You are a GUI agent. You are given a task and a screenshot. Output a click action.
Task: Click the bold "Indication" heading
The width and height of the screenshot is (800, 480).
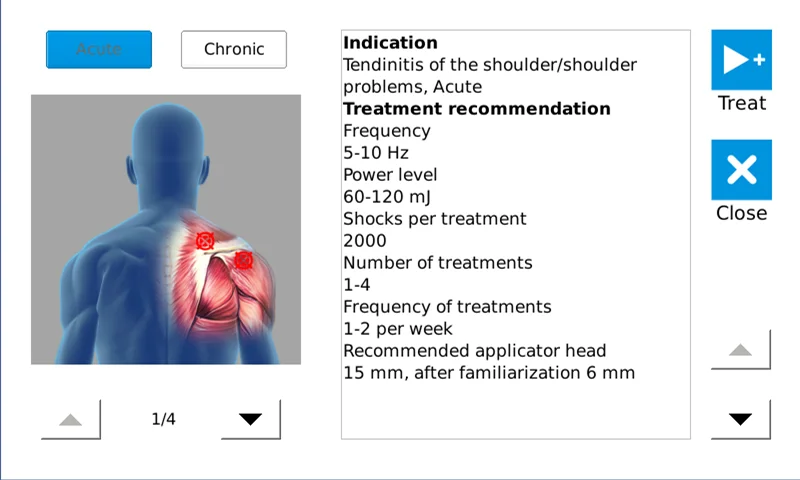(390, 43)
